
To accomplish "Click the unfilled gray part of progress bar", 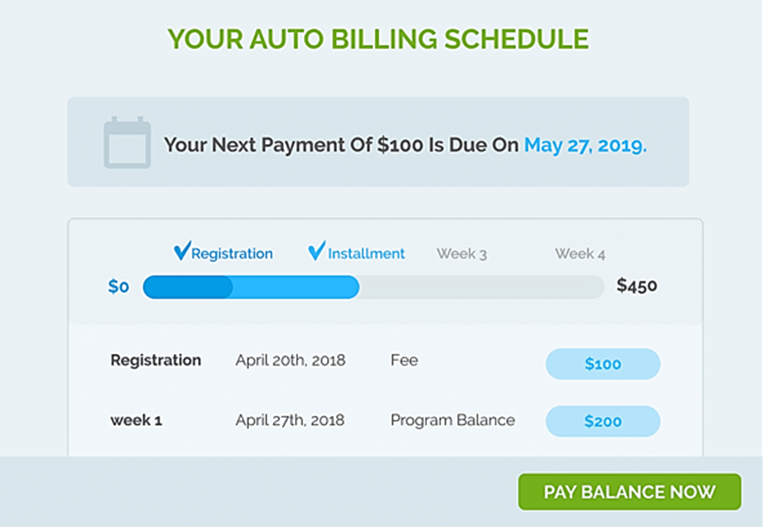I will pyautogui.click(x=480, y=287).
